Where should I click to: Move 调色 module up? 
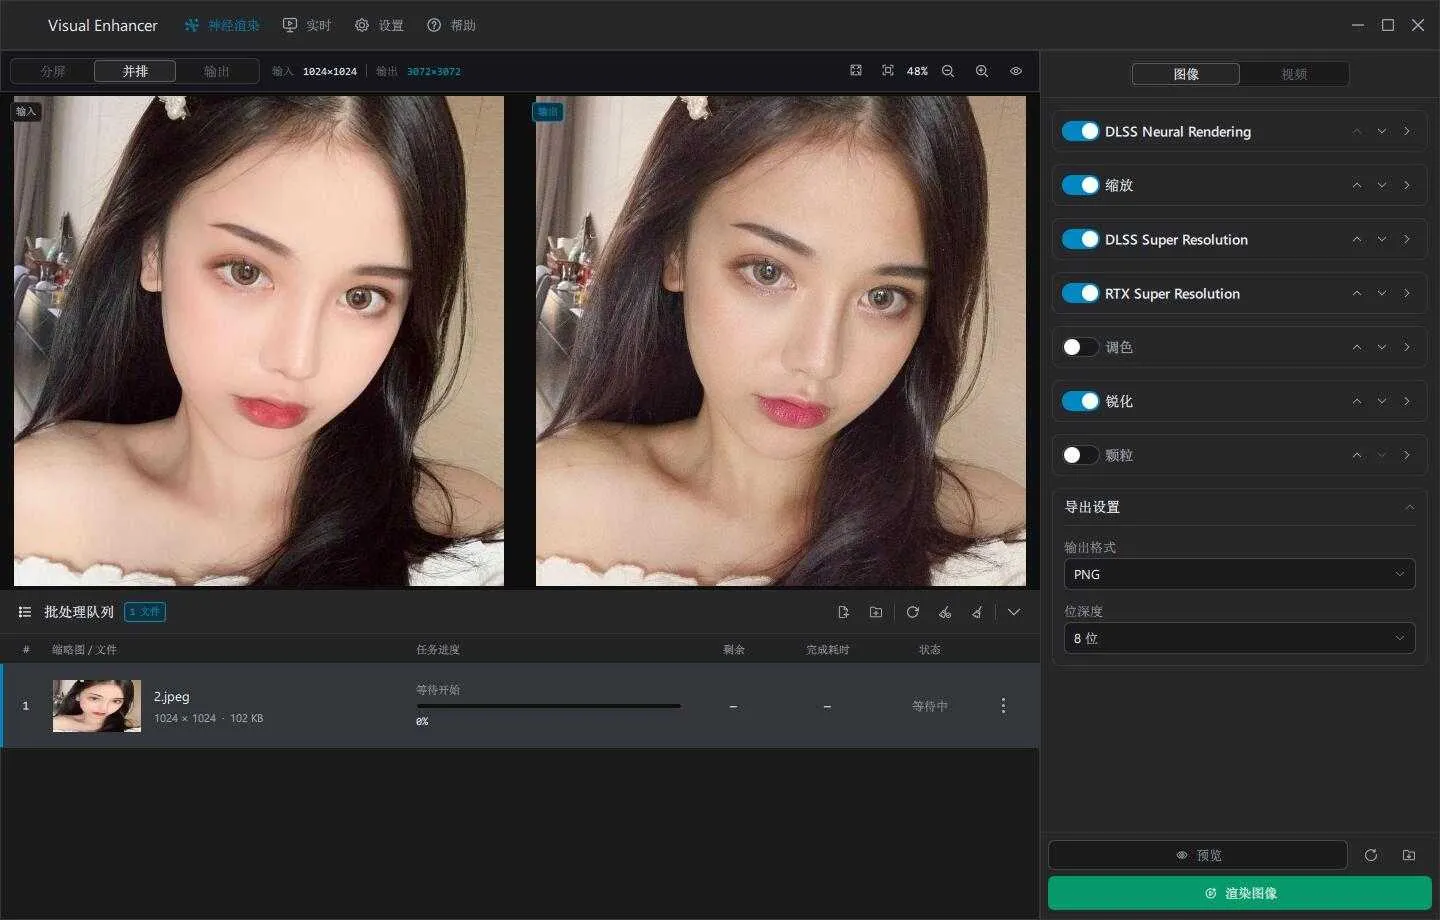pyautogui.click(x=1357, y=347)
